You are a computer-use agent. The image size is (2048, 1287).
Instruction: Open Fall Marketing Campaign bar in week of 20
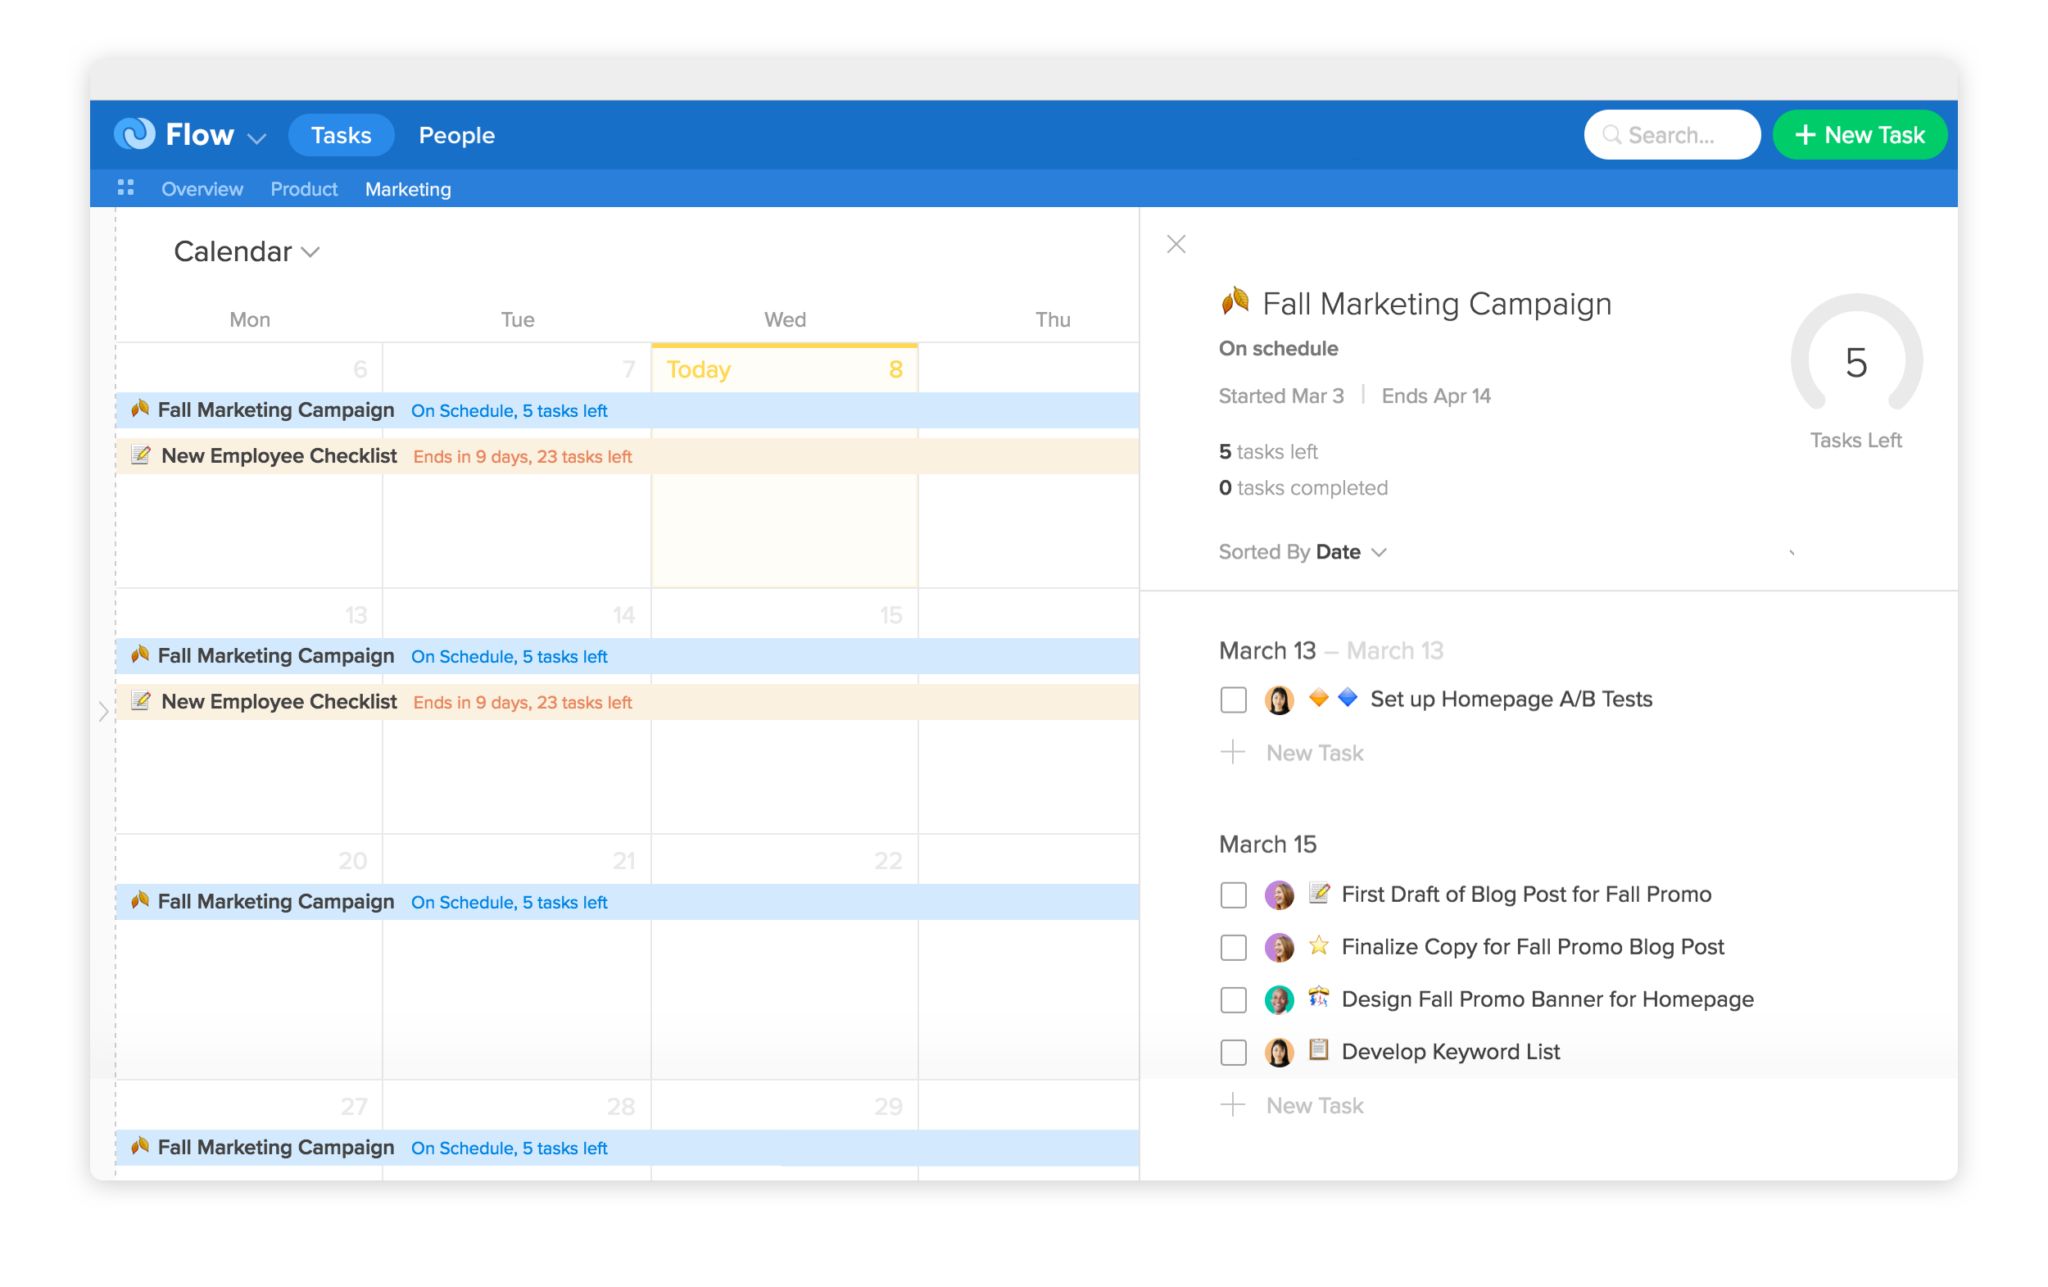coord(627,902)
